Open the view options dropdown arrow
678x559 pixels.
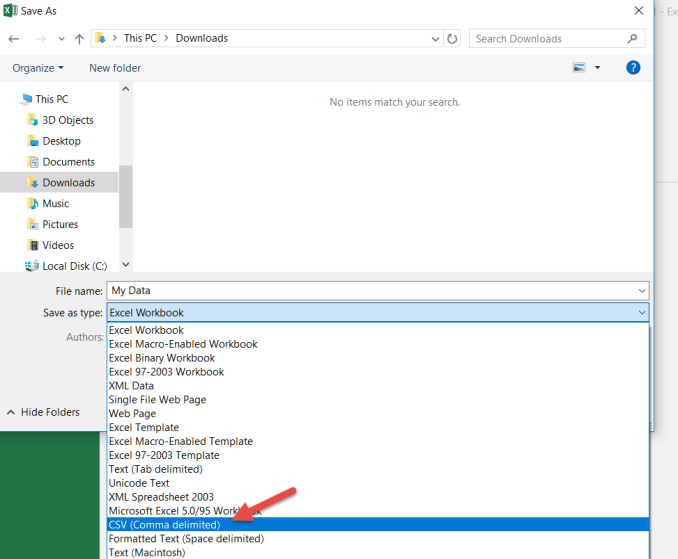597,67
